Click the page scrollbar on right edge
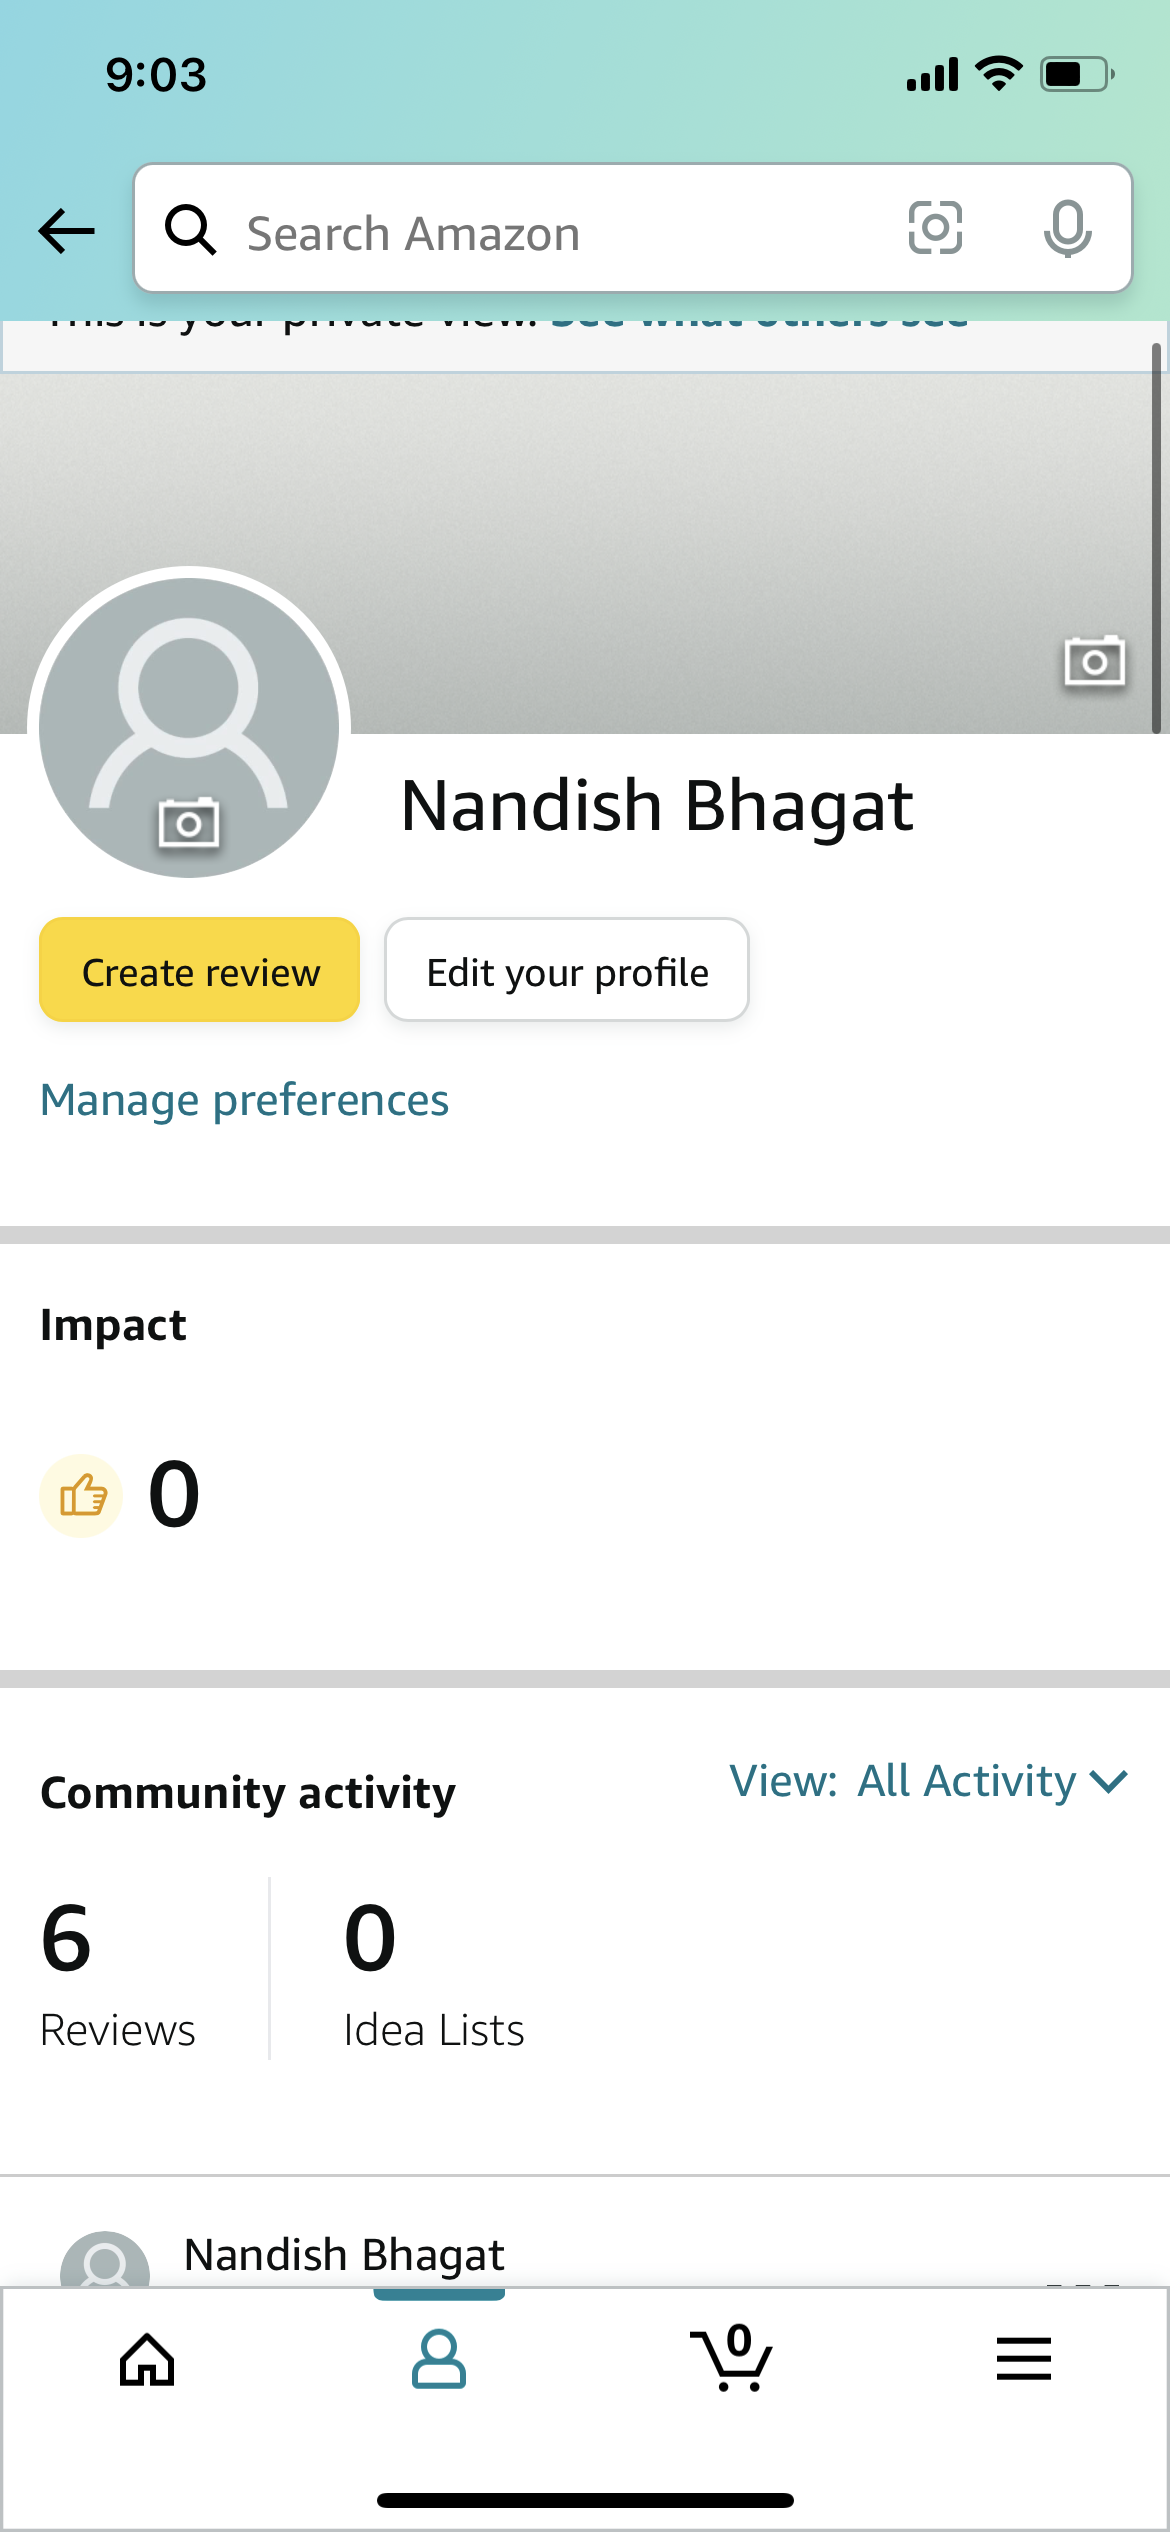This screenshot has width=1170, height=2532. [x=1156, y=538]
